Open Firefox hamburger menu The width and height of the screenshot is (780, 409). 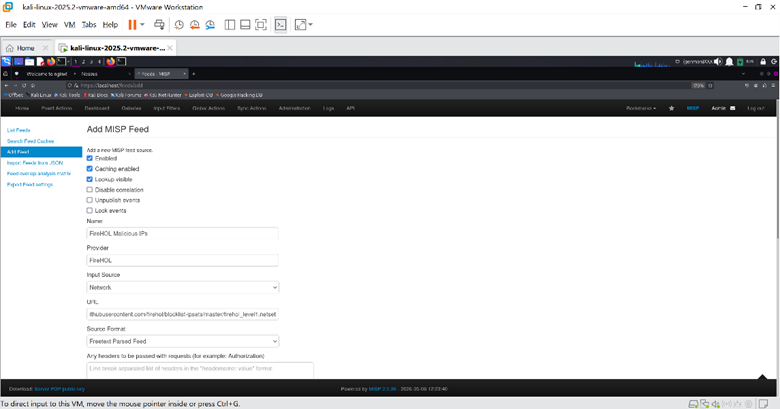[x=774, y=86]
